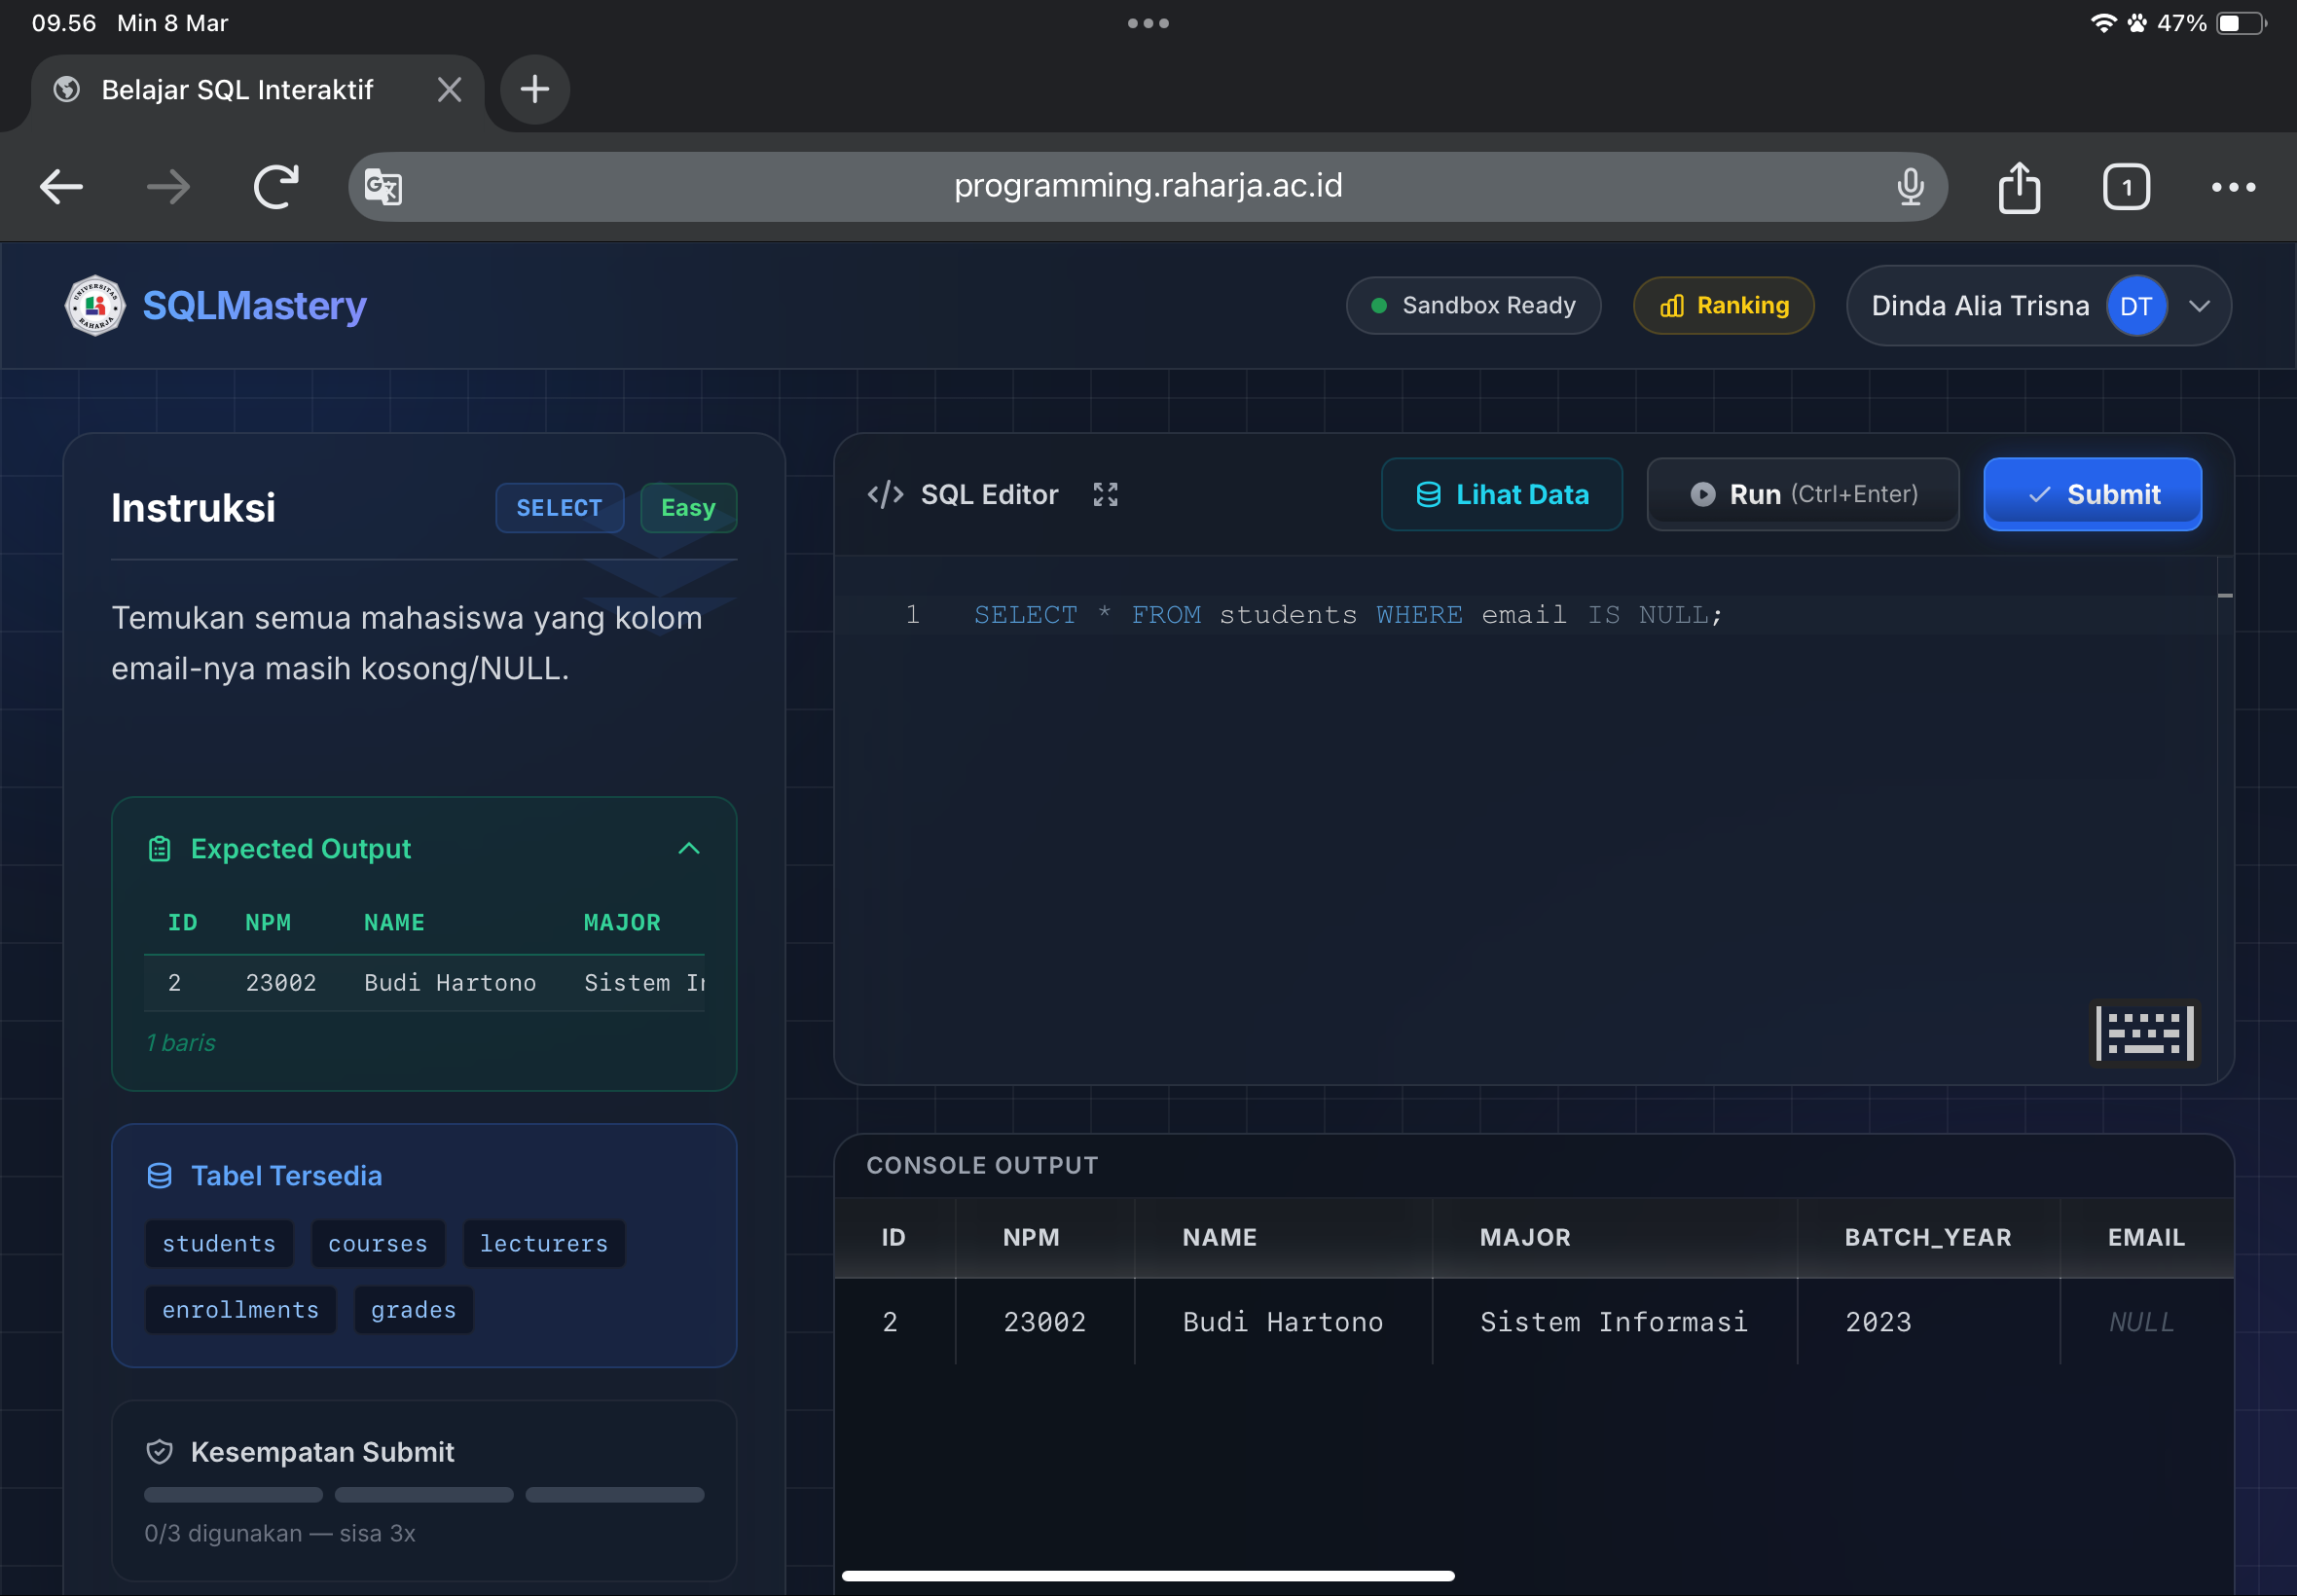Click the translate page icon

pyautogui.click(x=383, y=187)
